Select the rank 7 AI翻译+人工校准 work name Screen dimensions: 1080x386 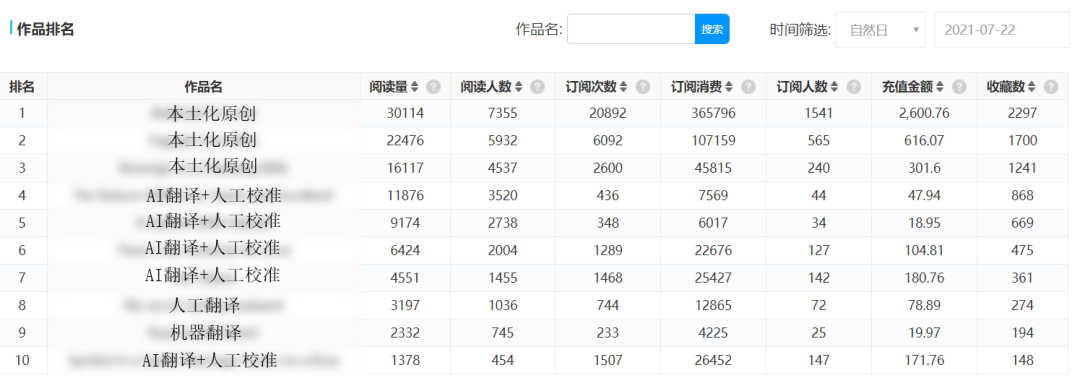214,276
